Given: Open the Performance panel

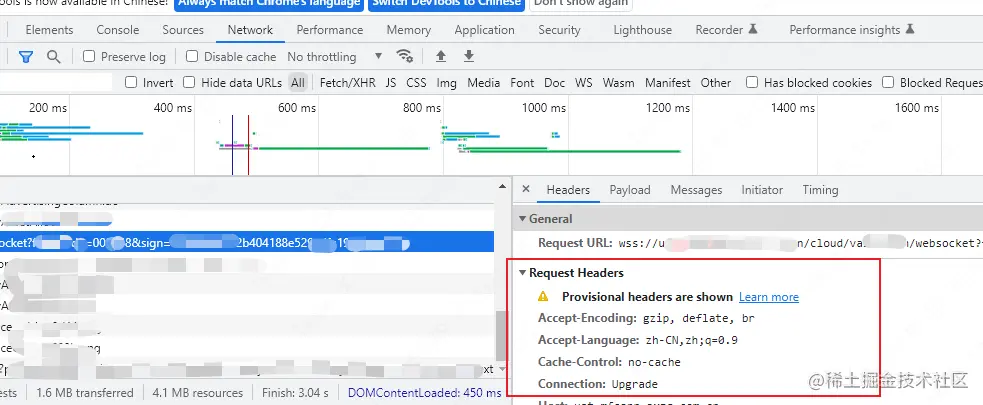Looking at the screenshot, I should click(x=330, y=29).
